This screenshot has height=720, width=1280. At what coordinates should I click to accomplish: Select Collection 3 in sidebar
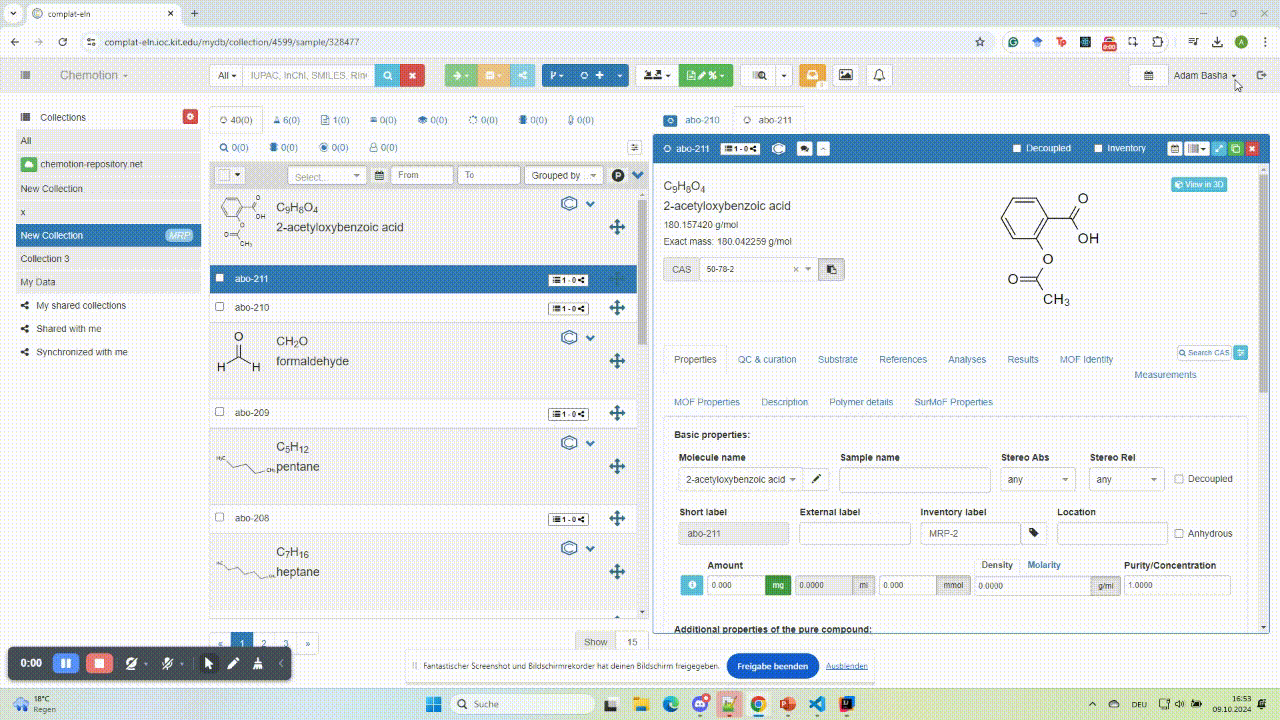tap(46, 258)
